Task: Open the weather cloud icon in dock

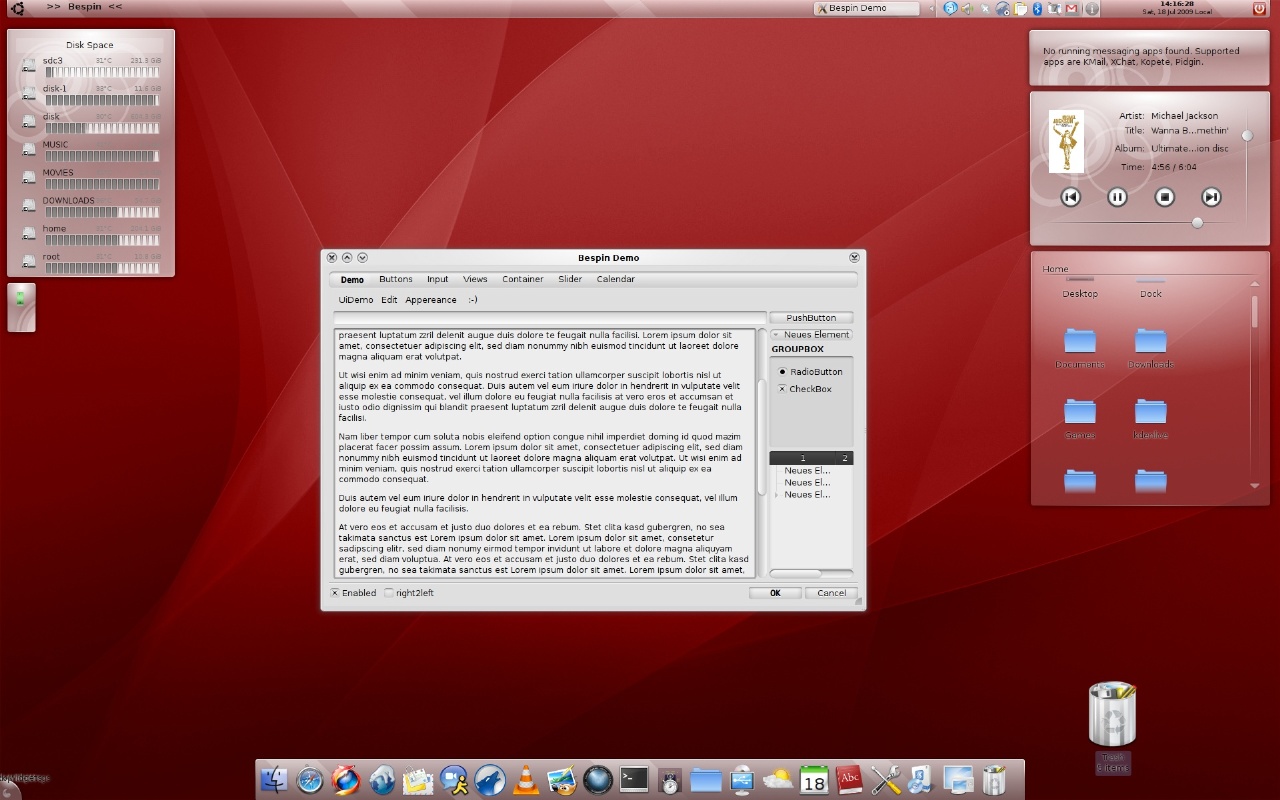Action: (x=778, y=779)
